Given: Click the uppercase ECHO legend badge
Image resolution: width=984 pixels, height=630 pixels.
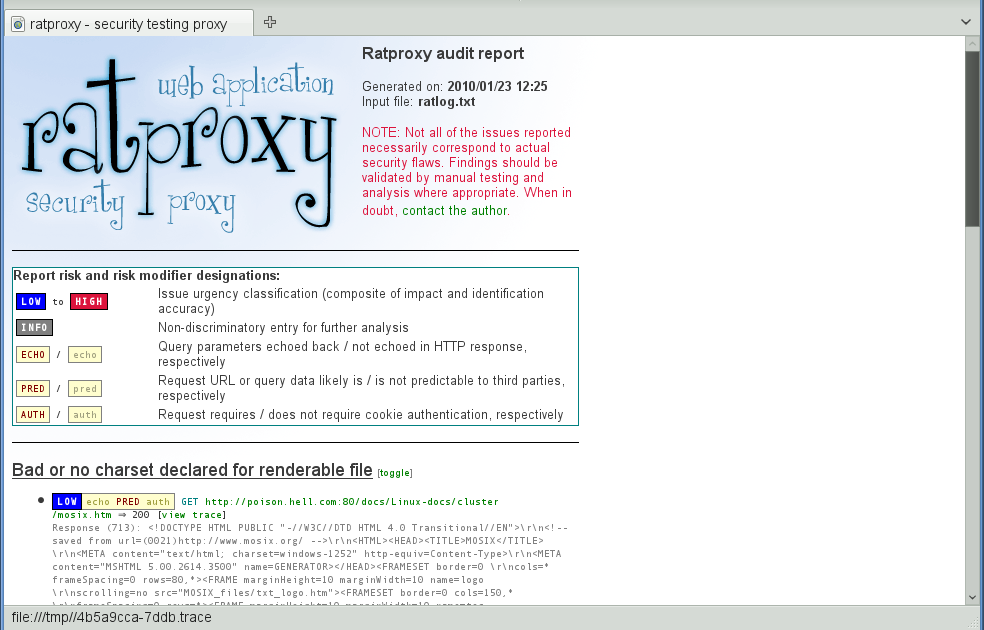Looking at the screenshot, I should (x=33, y=355).
